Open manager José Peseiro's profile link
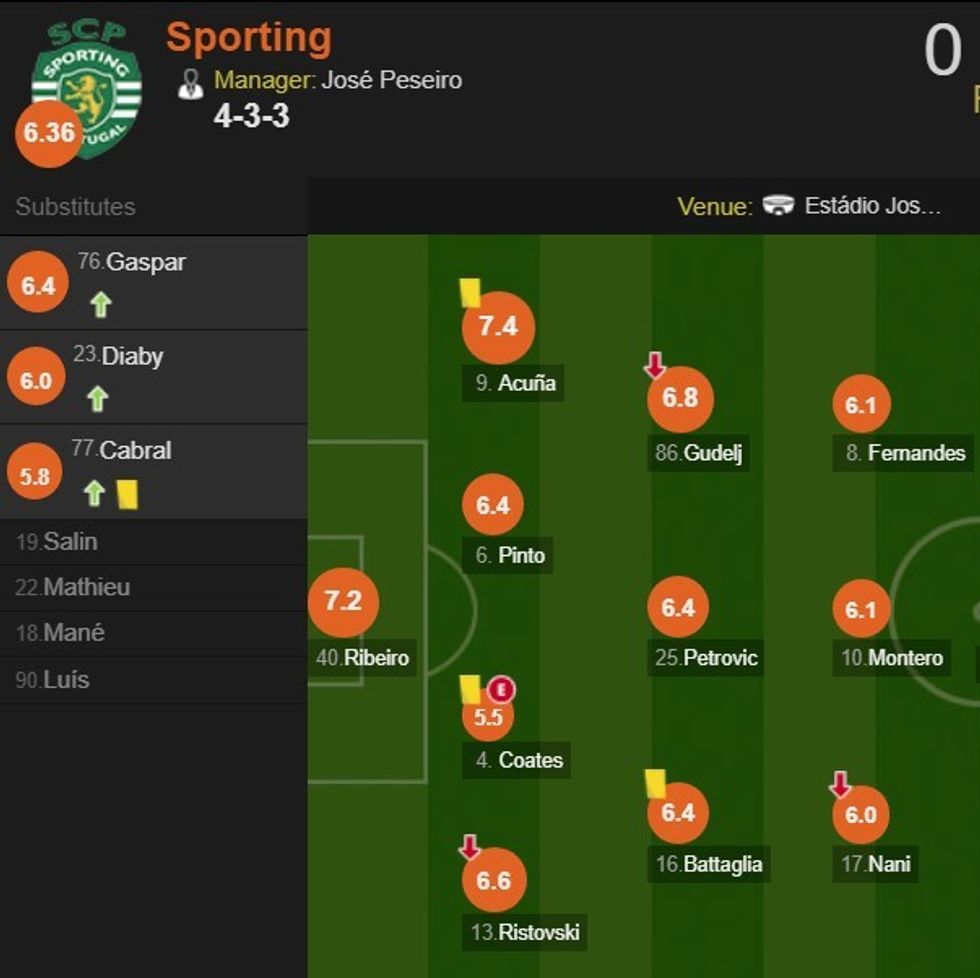This screenshot has width=980, height=978. click(391, 80)
